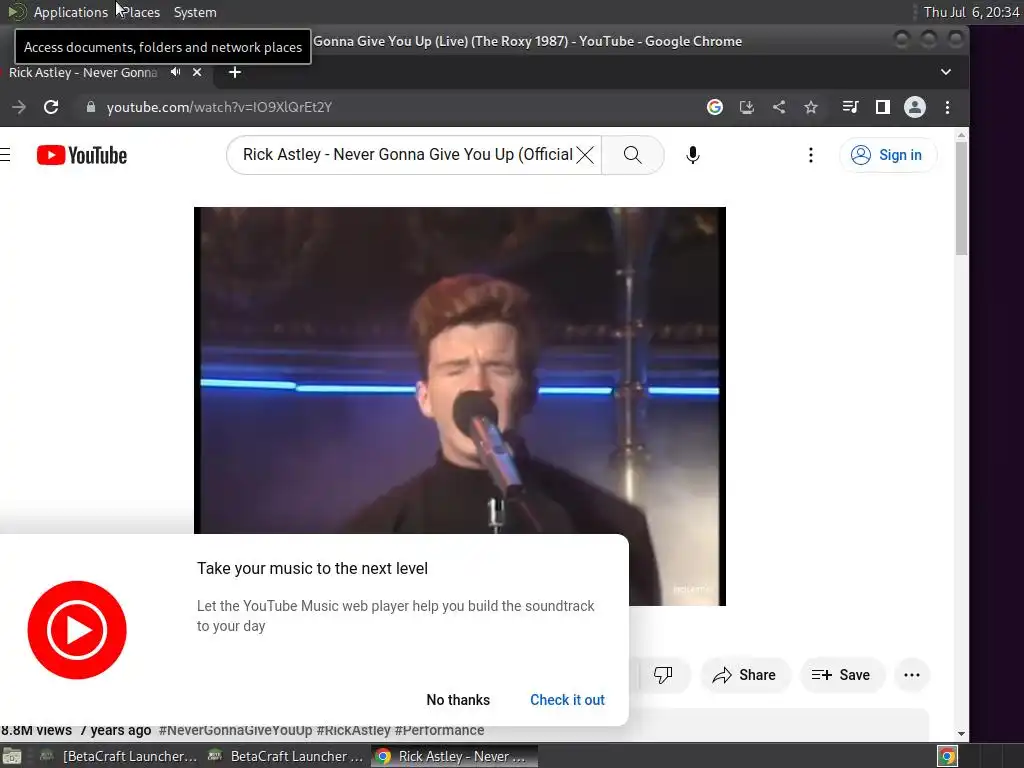Open more actions ellipsis under video
The image size is (1024, 768).
912,675
